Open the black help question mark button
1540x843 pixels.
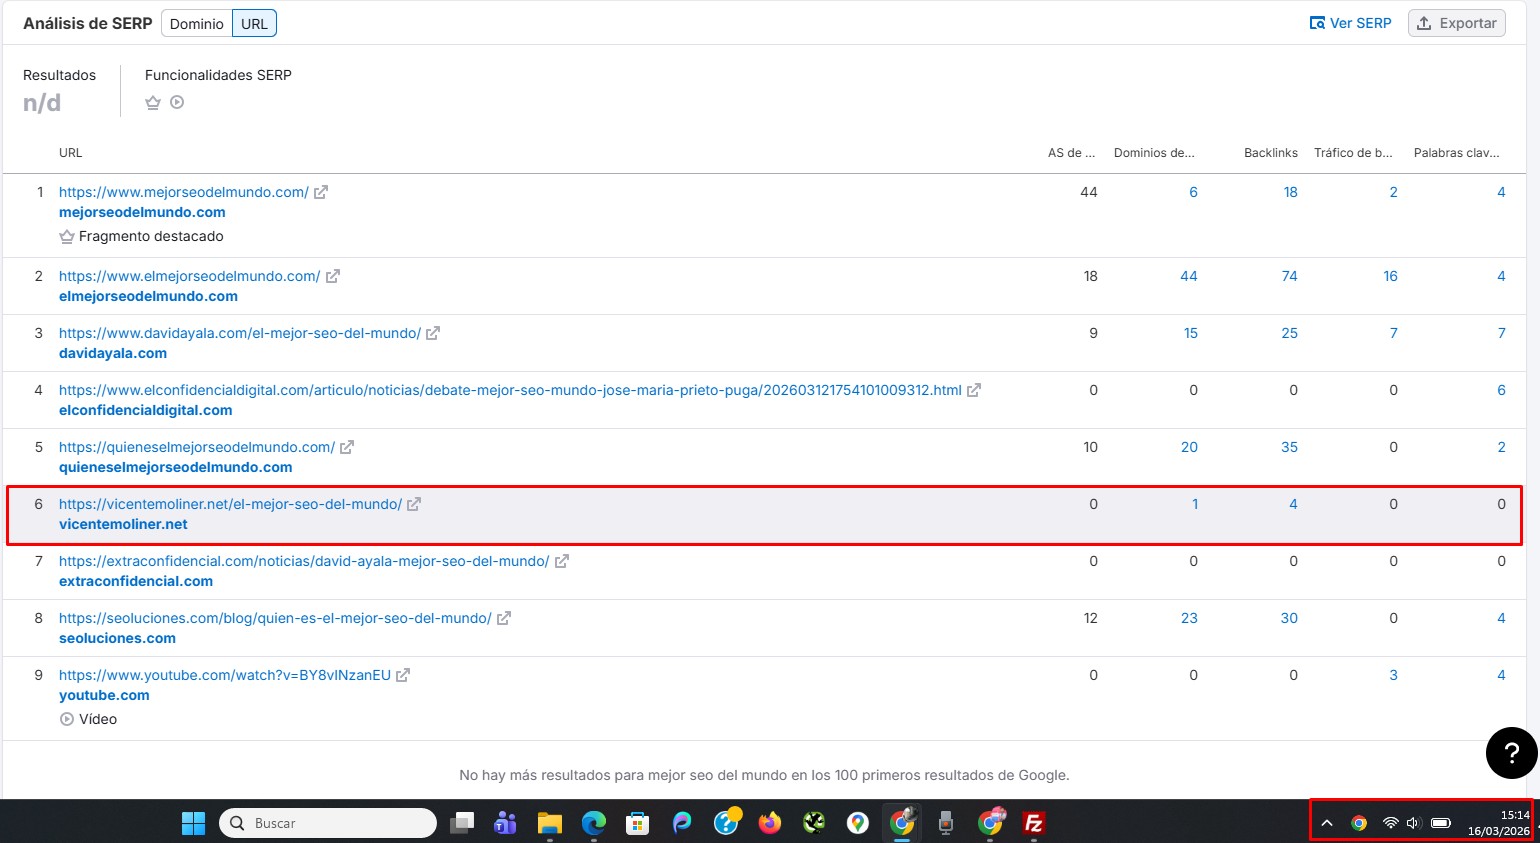1511,753
